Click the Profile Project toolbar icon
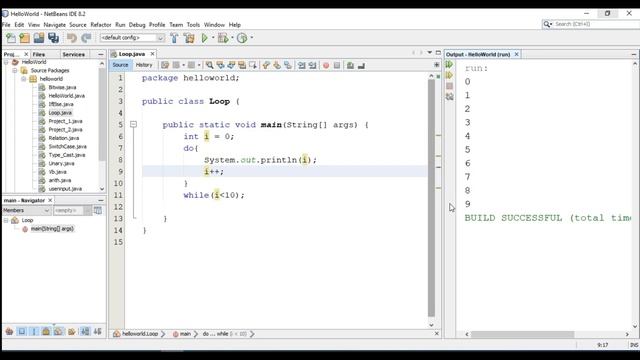 tap(242, 38)
